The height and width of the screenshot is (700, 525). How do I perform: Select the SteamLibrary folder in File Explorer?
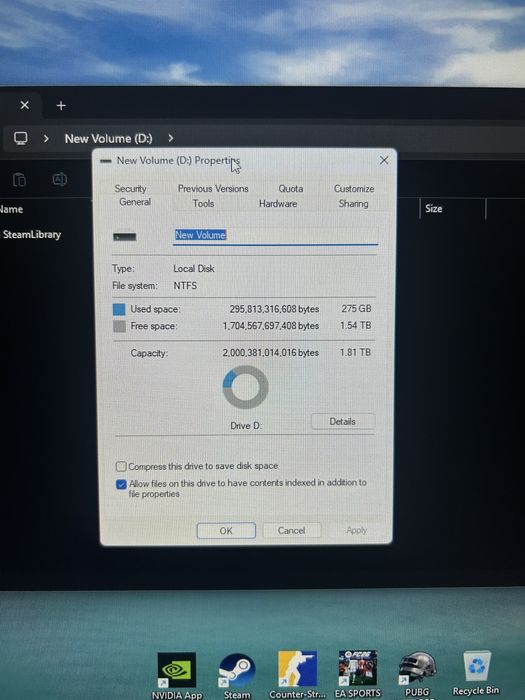(x=31, y=234)
